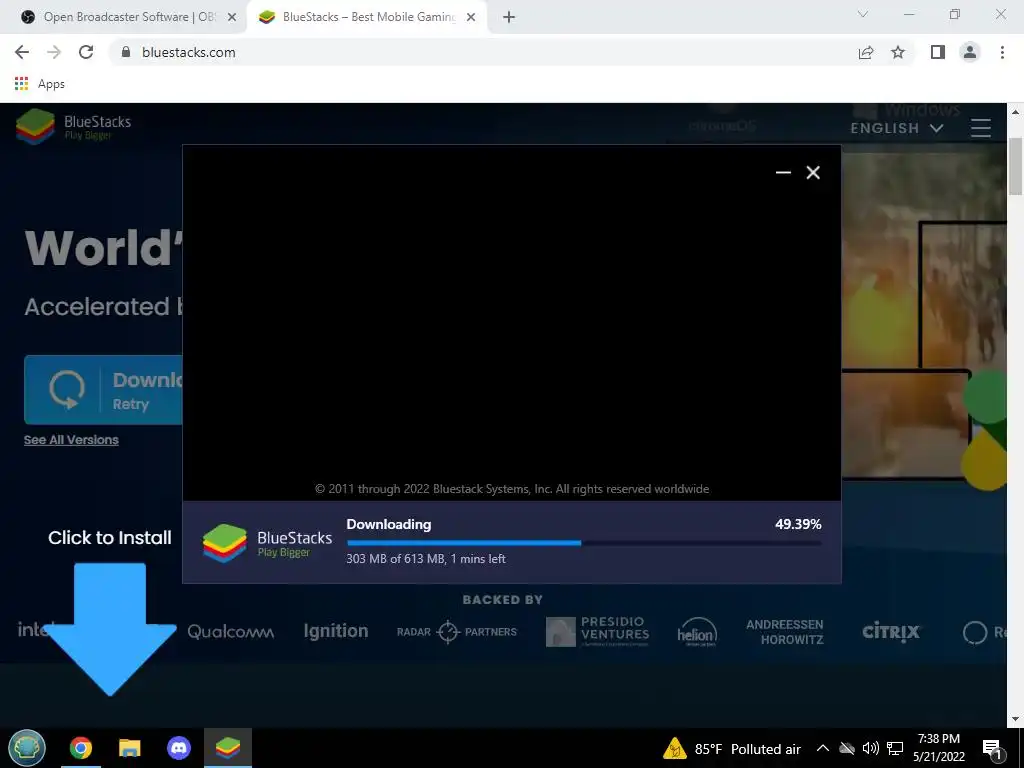Click the Ignition backer logo

click(x=336, y=632)
